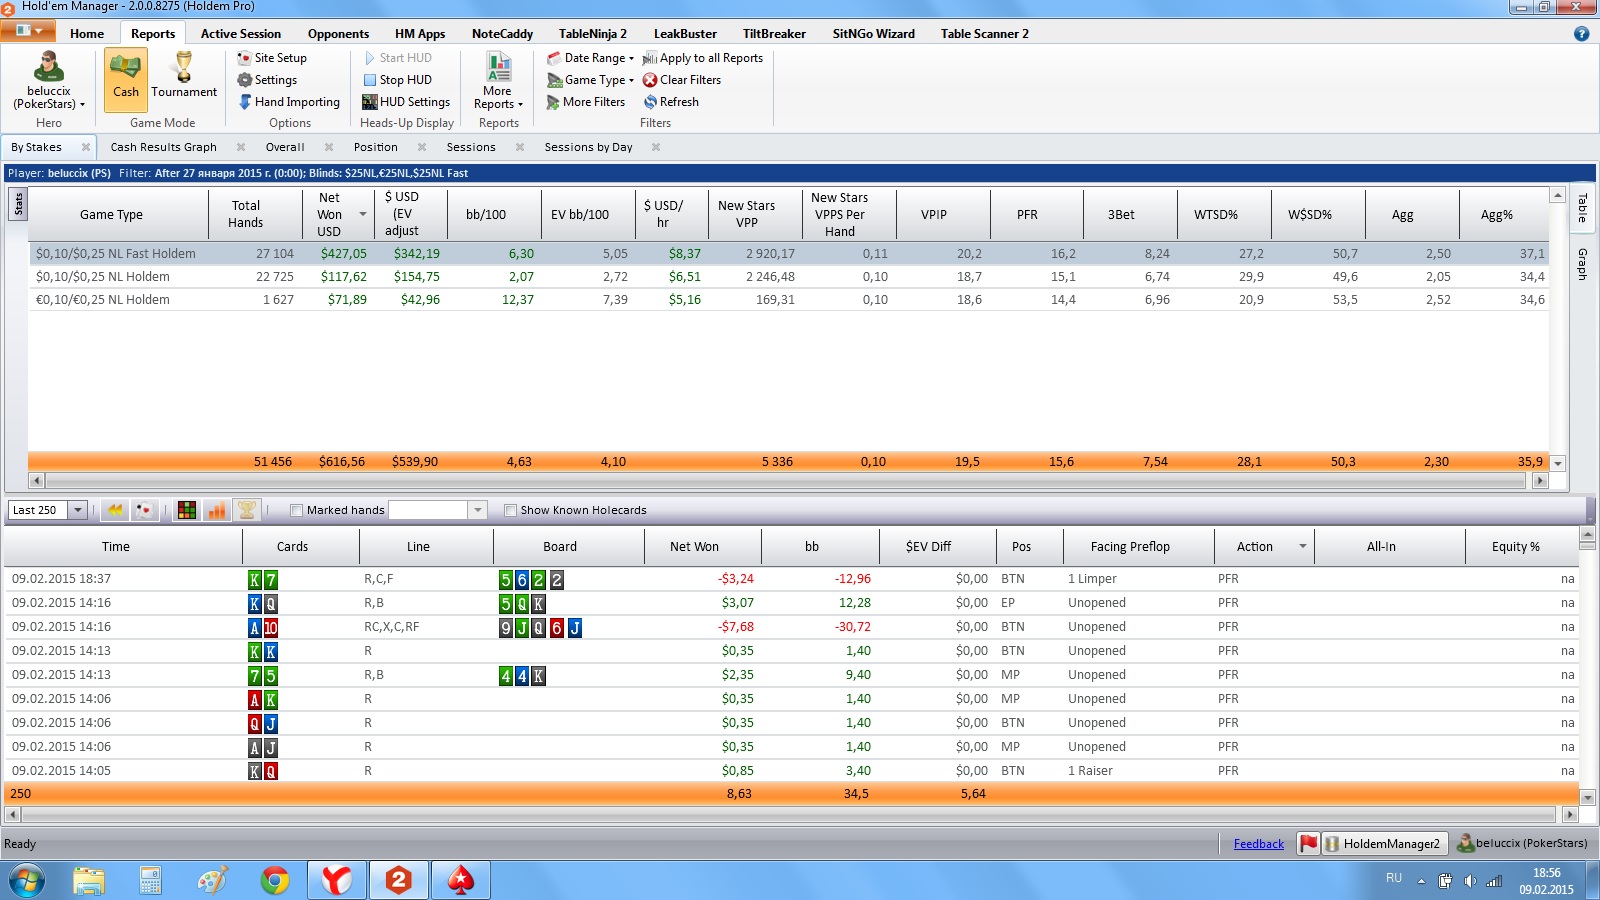Click the Feedback link

coord(1258,844)
